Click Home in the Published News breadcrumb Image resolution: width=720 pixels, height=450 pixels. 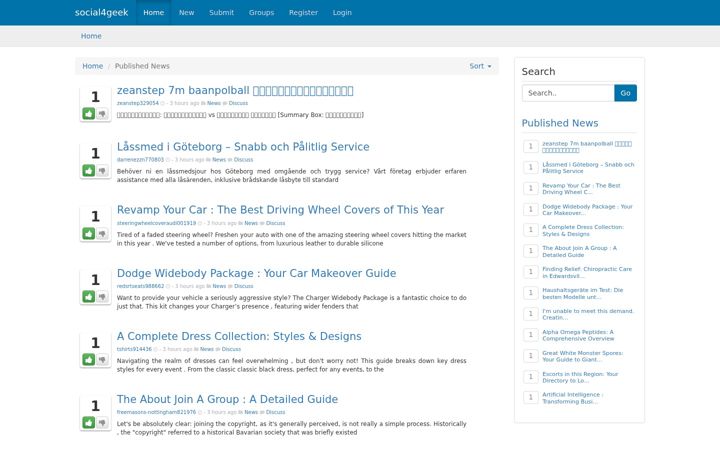92,66
